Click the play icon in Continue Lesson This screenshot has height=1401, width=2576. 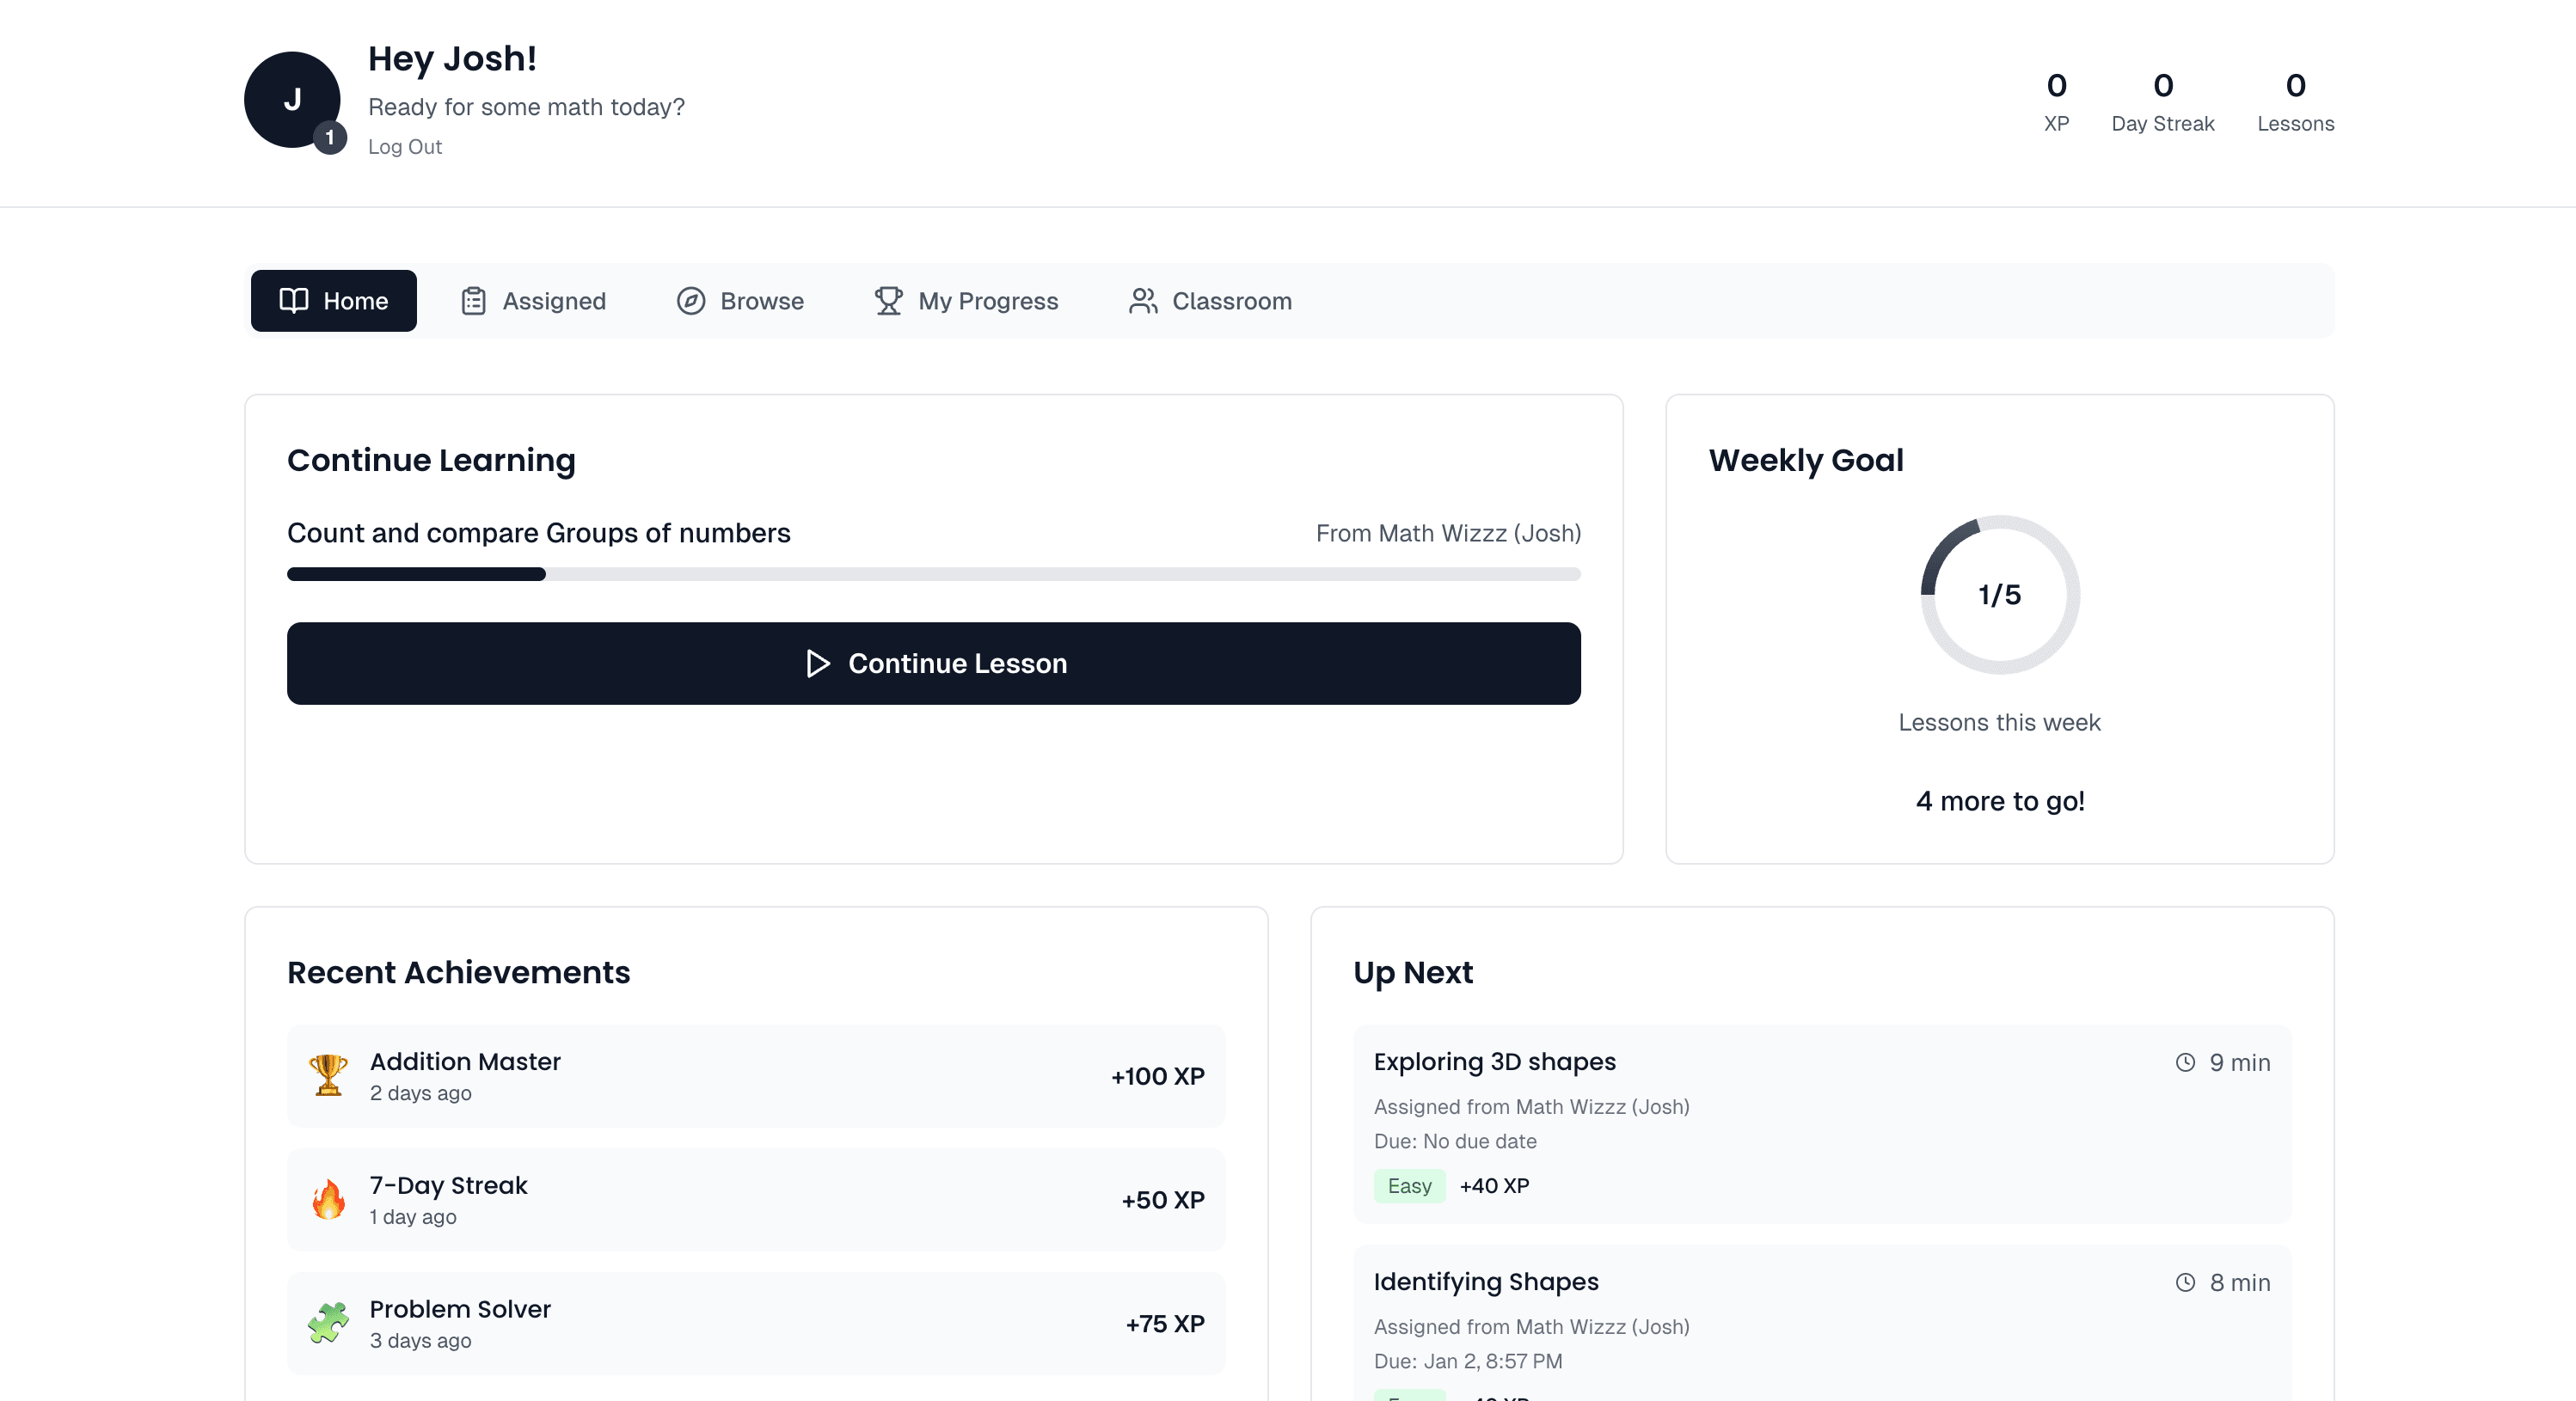(x=817, y=663)
